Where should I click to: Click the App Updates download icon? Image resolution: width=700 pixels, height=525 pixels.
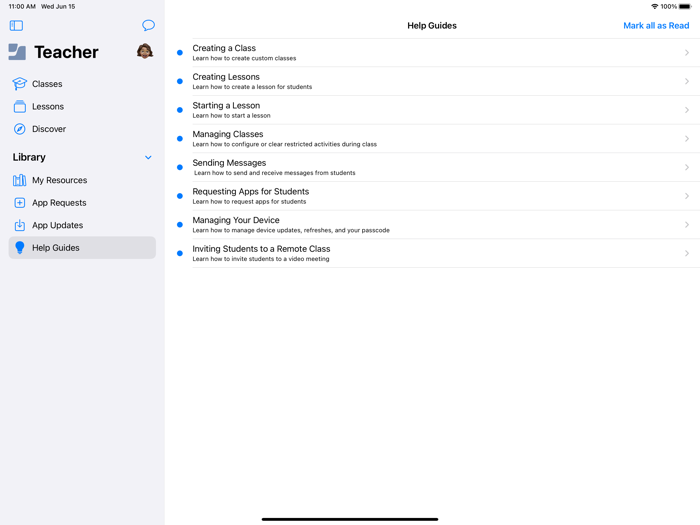(20, 225)
